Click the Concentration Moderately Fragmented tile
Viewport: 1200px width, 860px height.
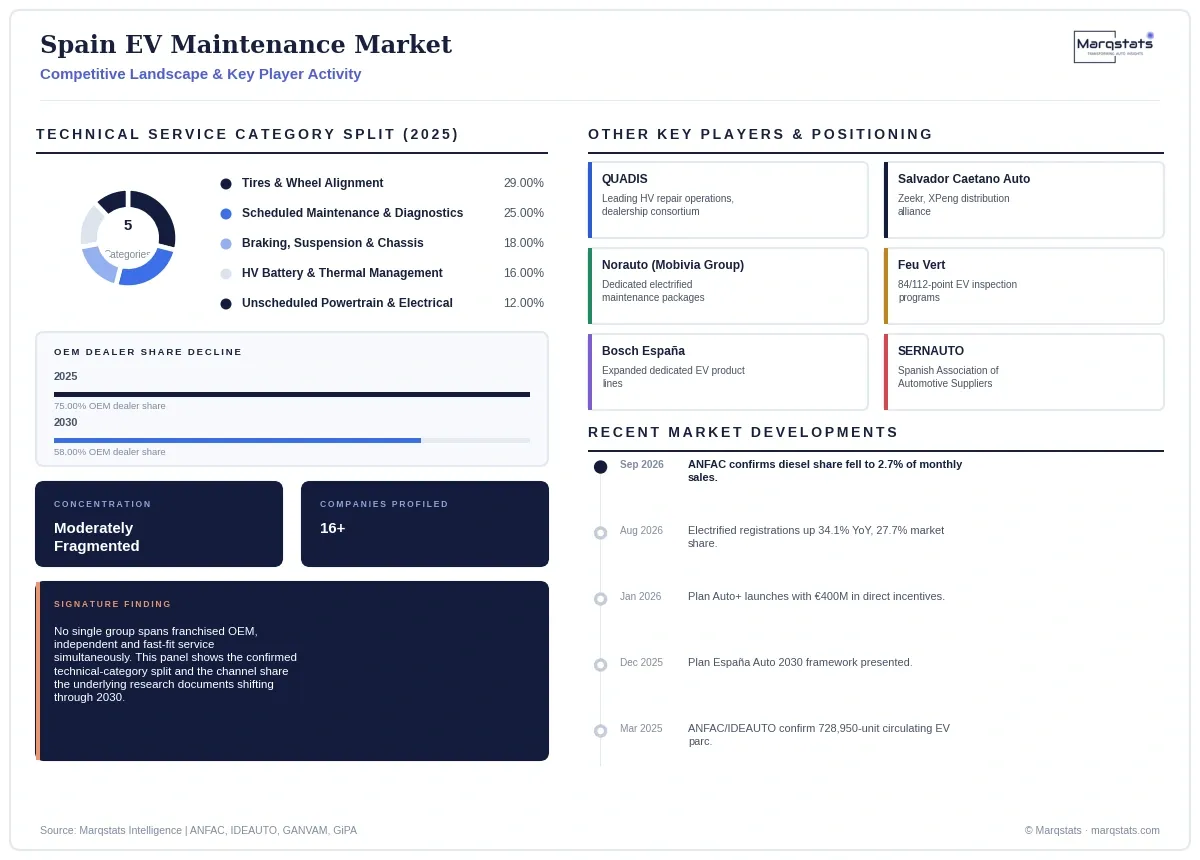[x=159, y=524]
